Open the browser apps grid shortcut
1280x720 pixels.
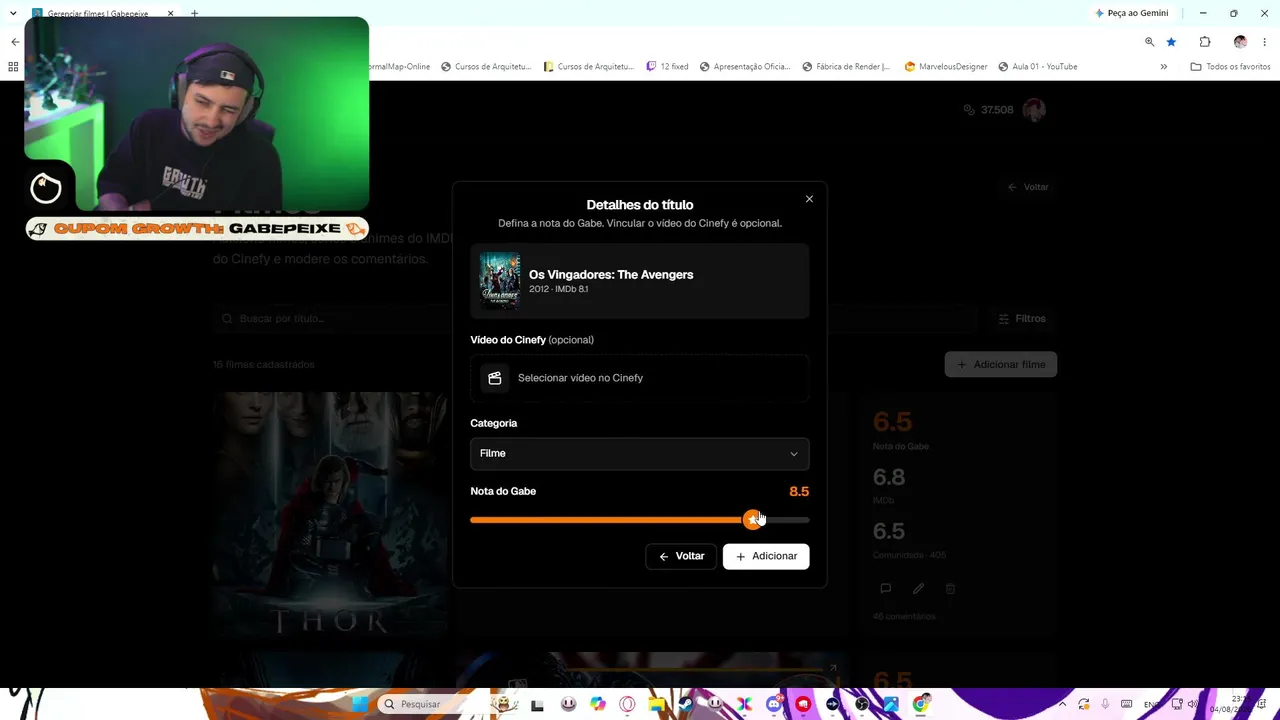pyautogui.click(x=13, y=67)
